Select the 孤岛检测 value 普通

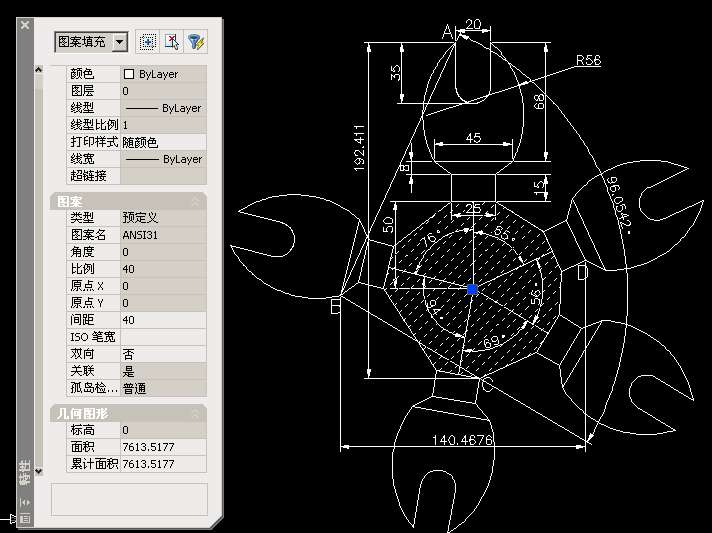tap(163, 388)
